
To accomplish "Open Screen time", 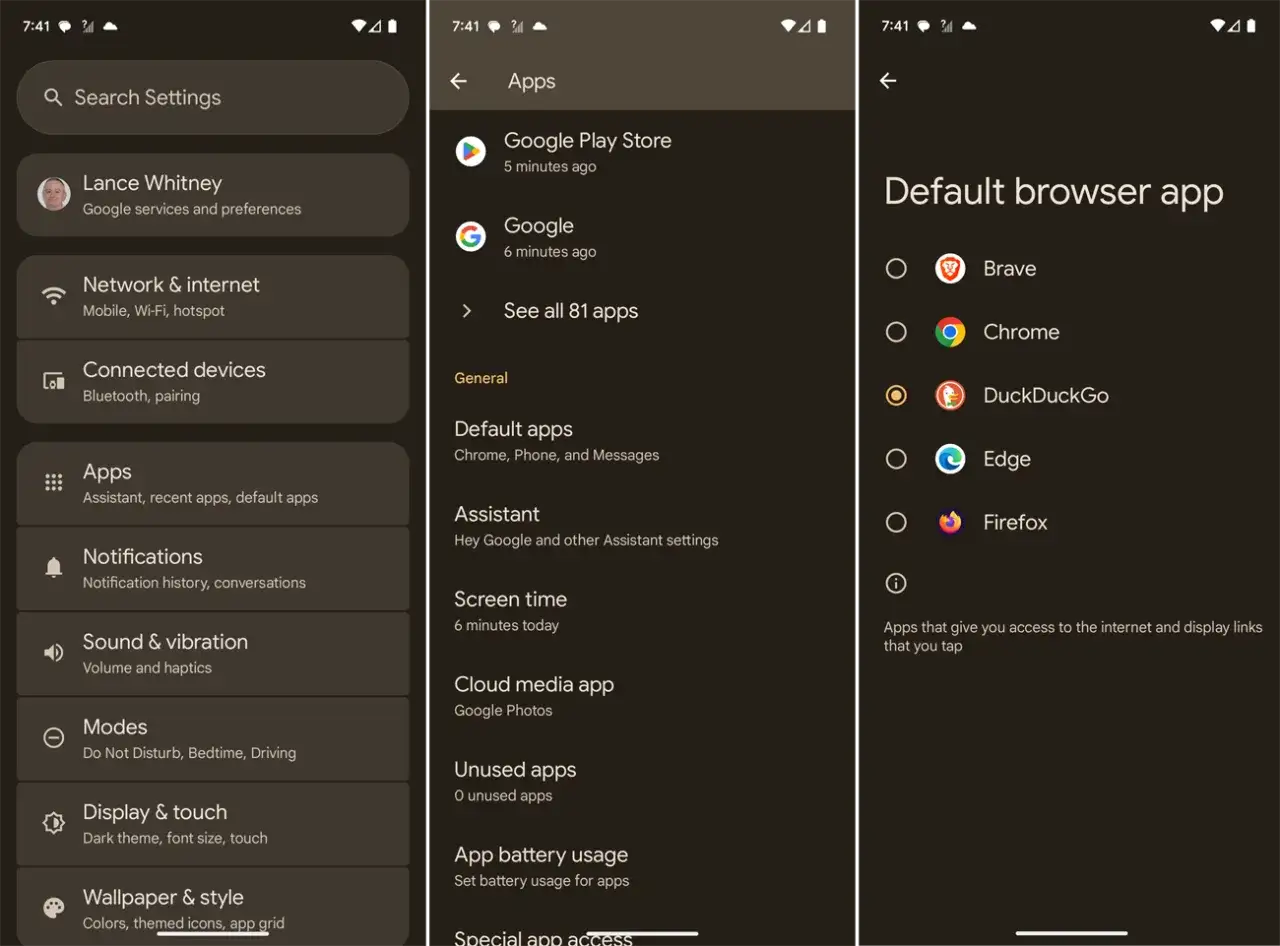I will [x=642, y=610].
